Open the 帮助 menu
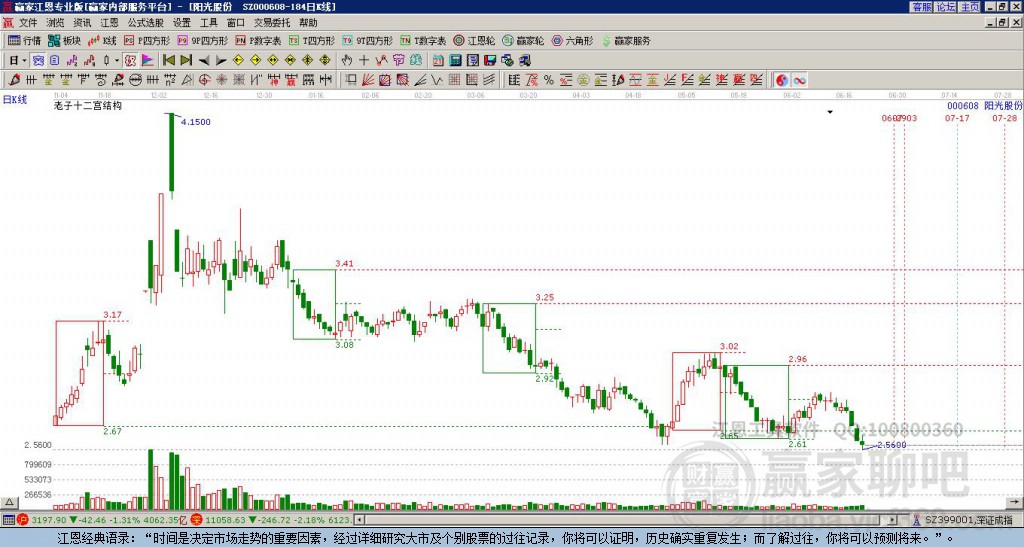 click(308, 23)
